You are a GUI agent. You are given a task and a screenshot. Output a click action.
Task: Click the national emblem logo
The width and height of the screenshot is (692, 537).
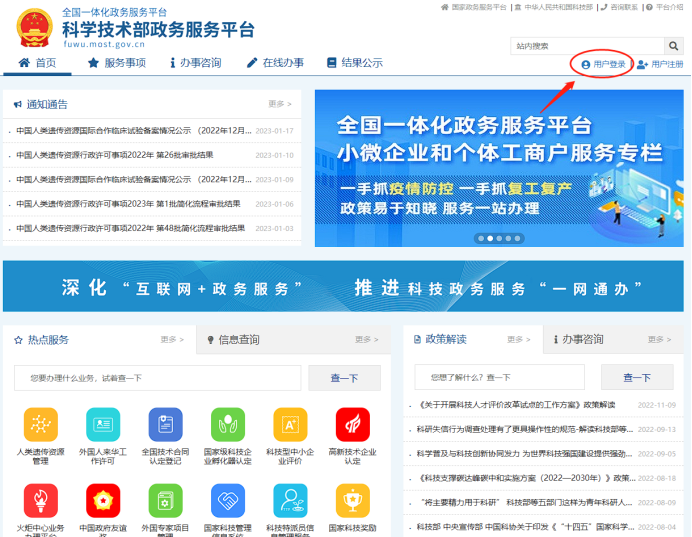tap(34, 28)
